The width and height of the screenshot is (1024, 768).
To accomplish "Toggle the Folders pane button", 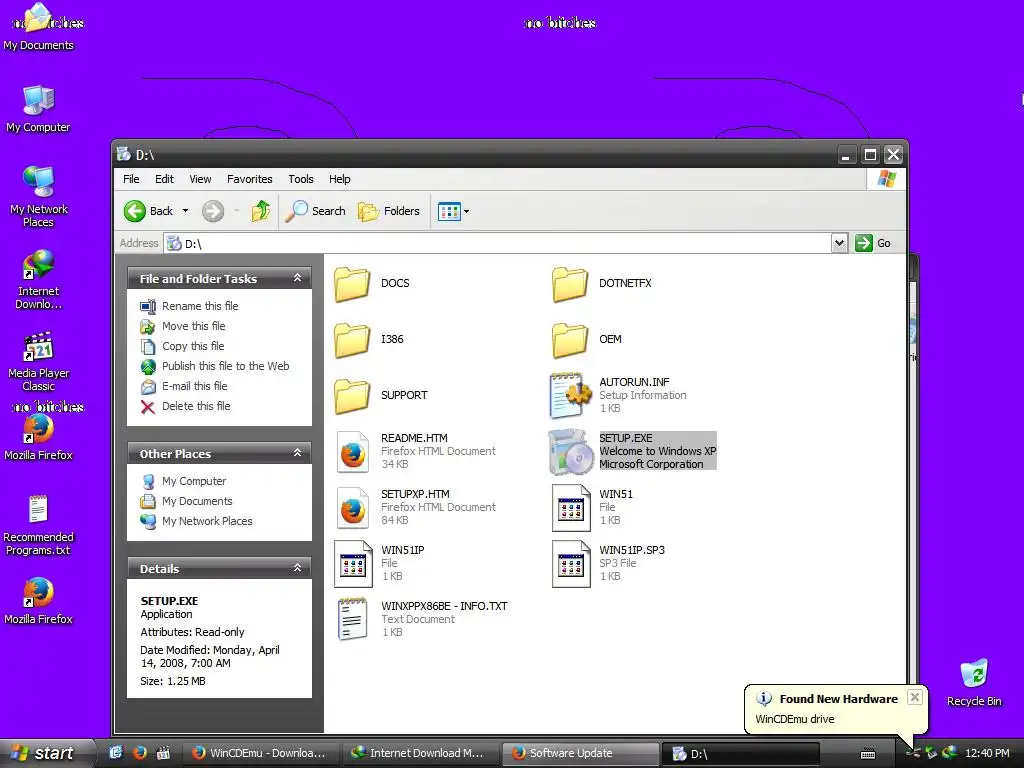I will [389, 211].
